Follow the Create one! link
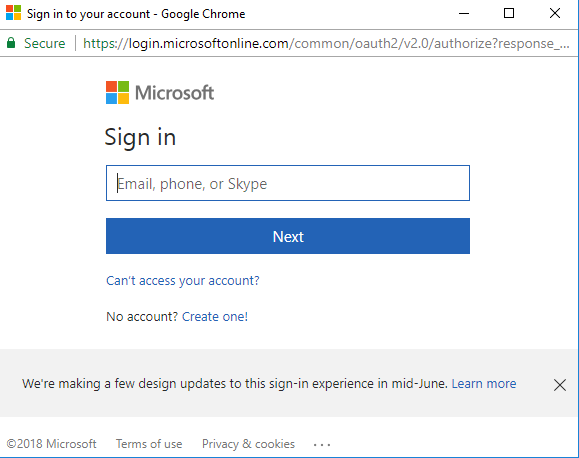Image resolution: width=579 pixels, height=458 pixels. [x=215, y=317]
